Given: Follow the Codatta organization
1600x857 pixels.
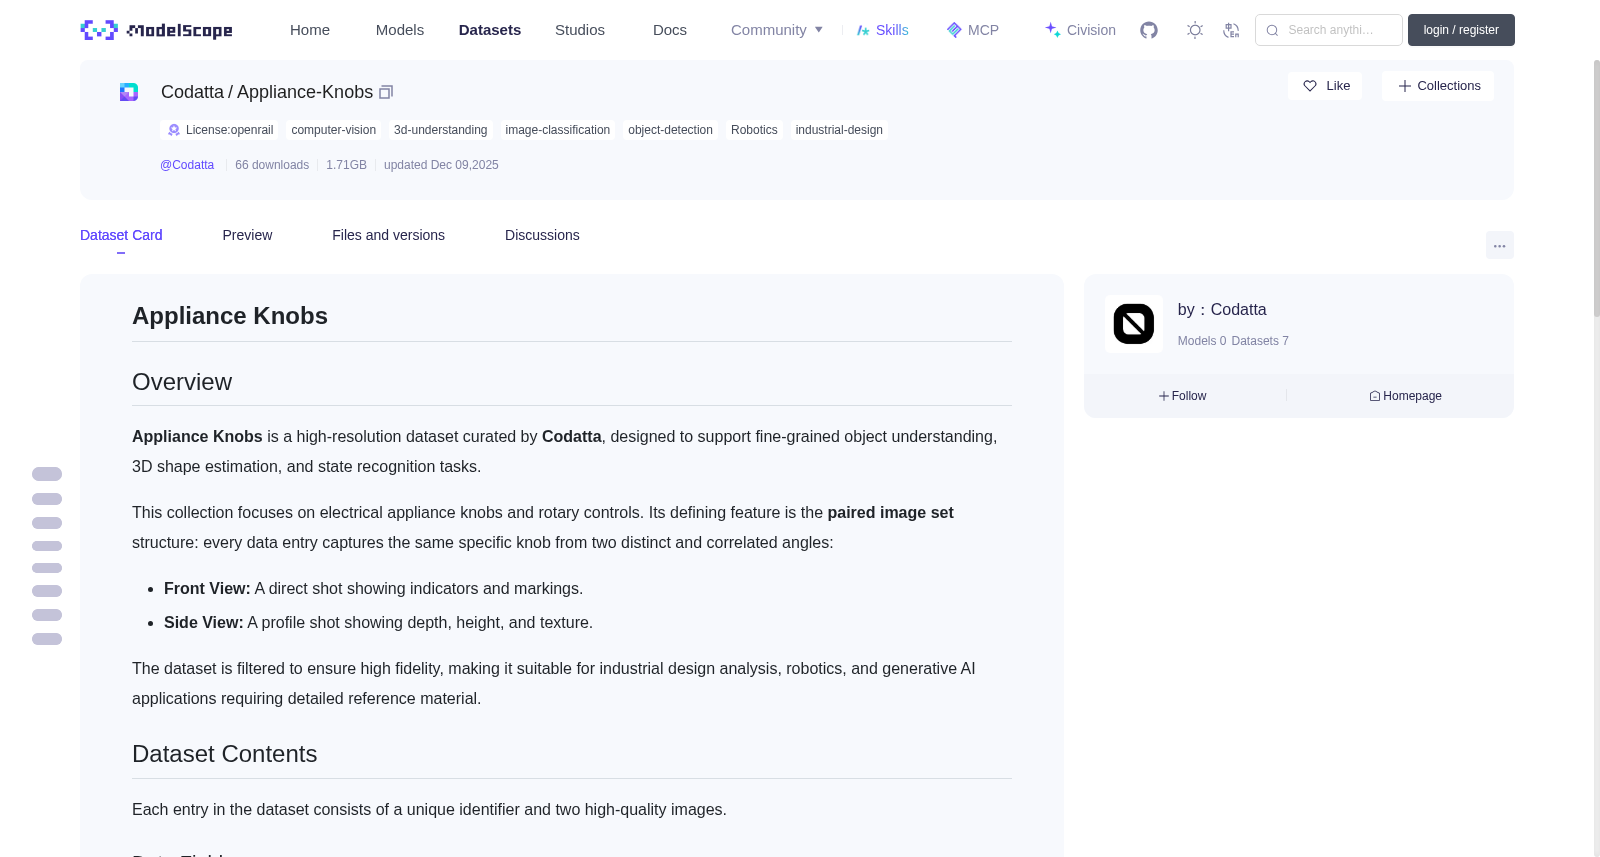Looking at the screenshot, I should (1182, 396).
